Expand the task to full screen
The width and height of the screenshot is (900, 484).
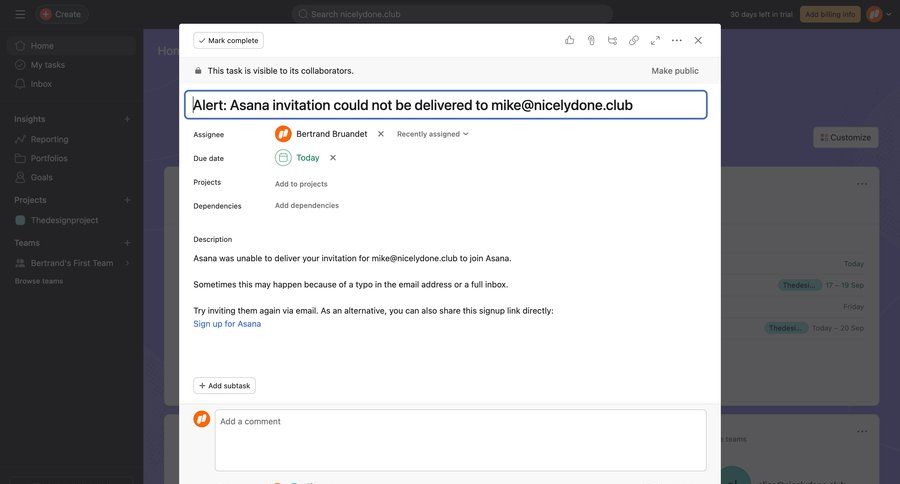point(655,40)
